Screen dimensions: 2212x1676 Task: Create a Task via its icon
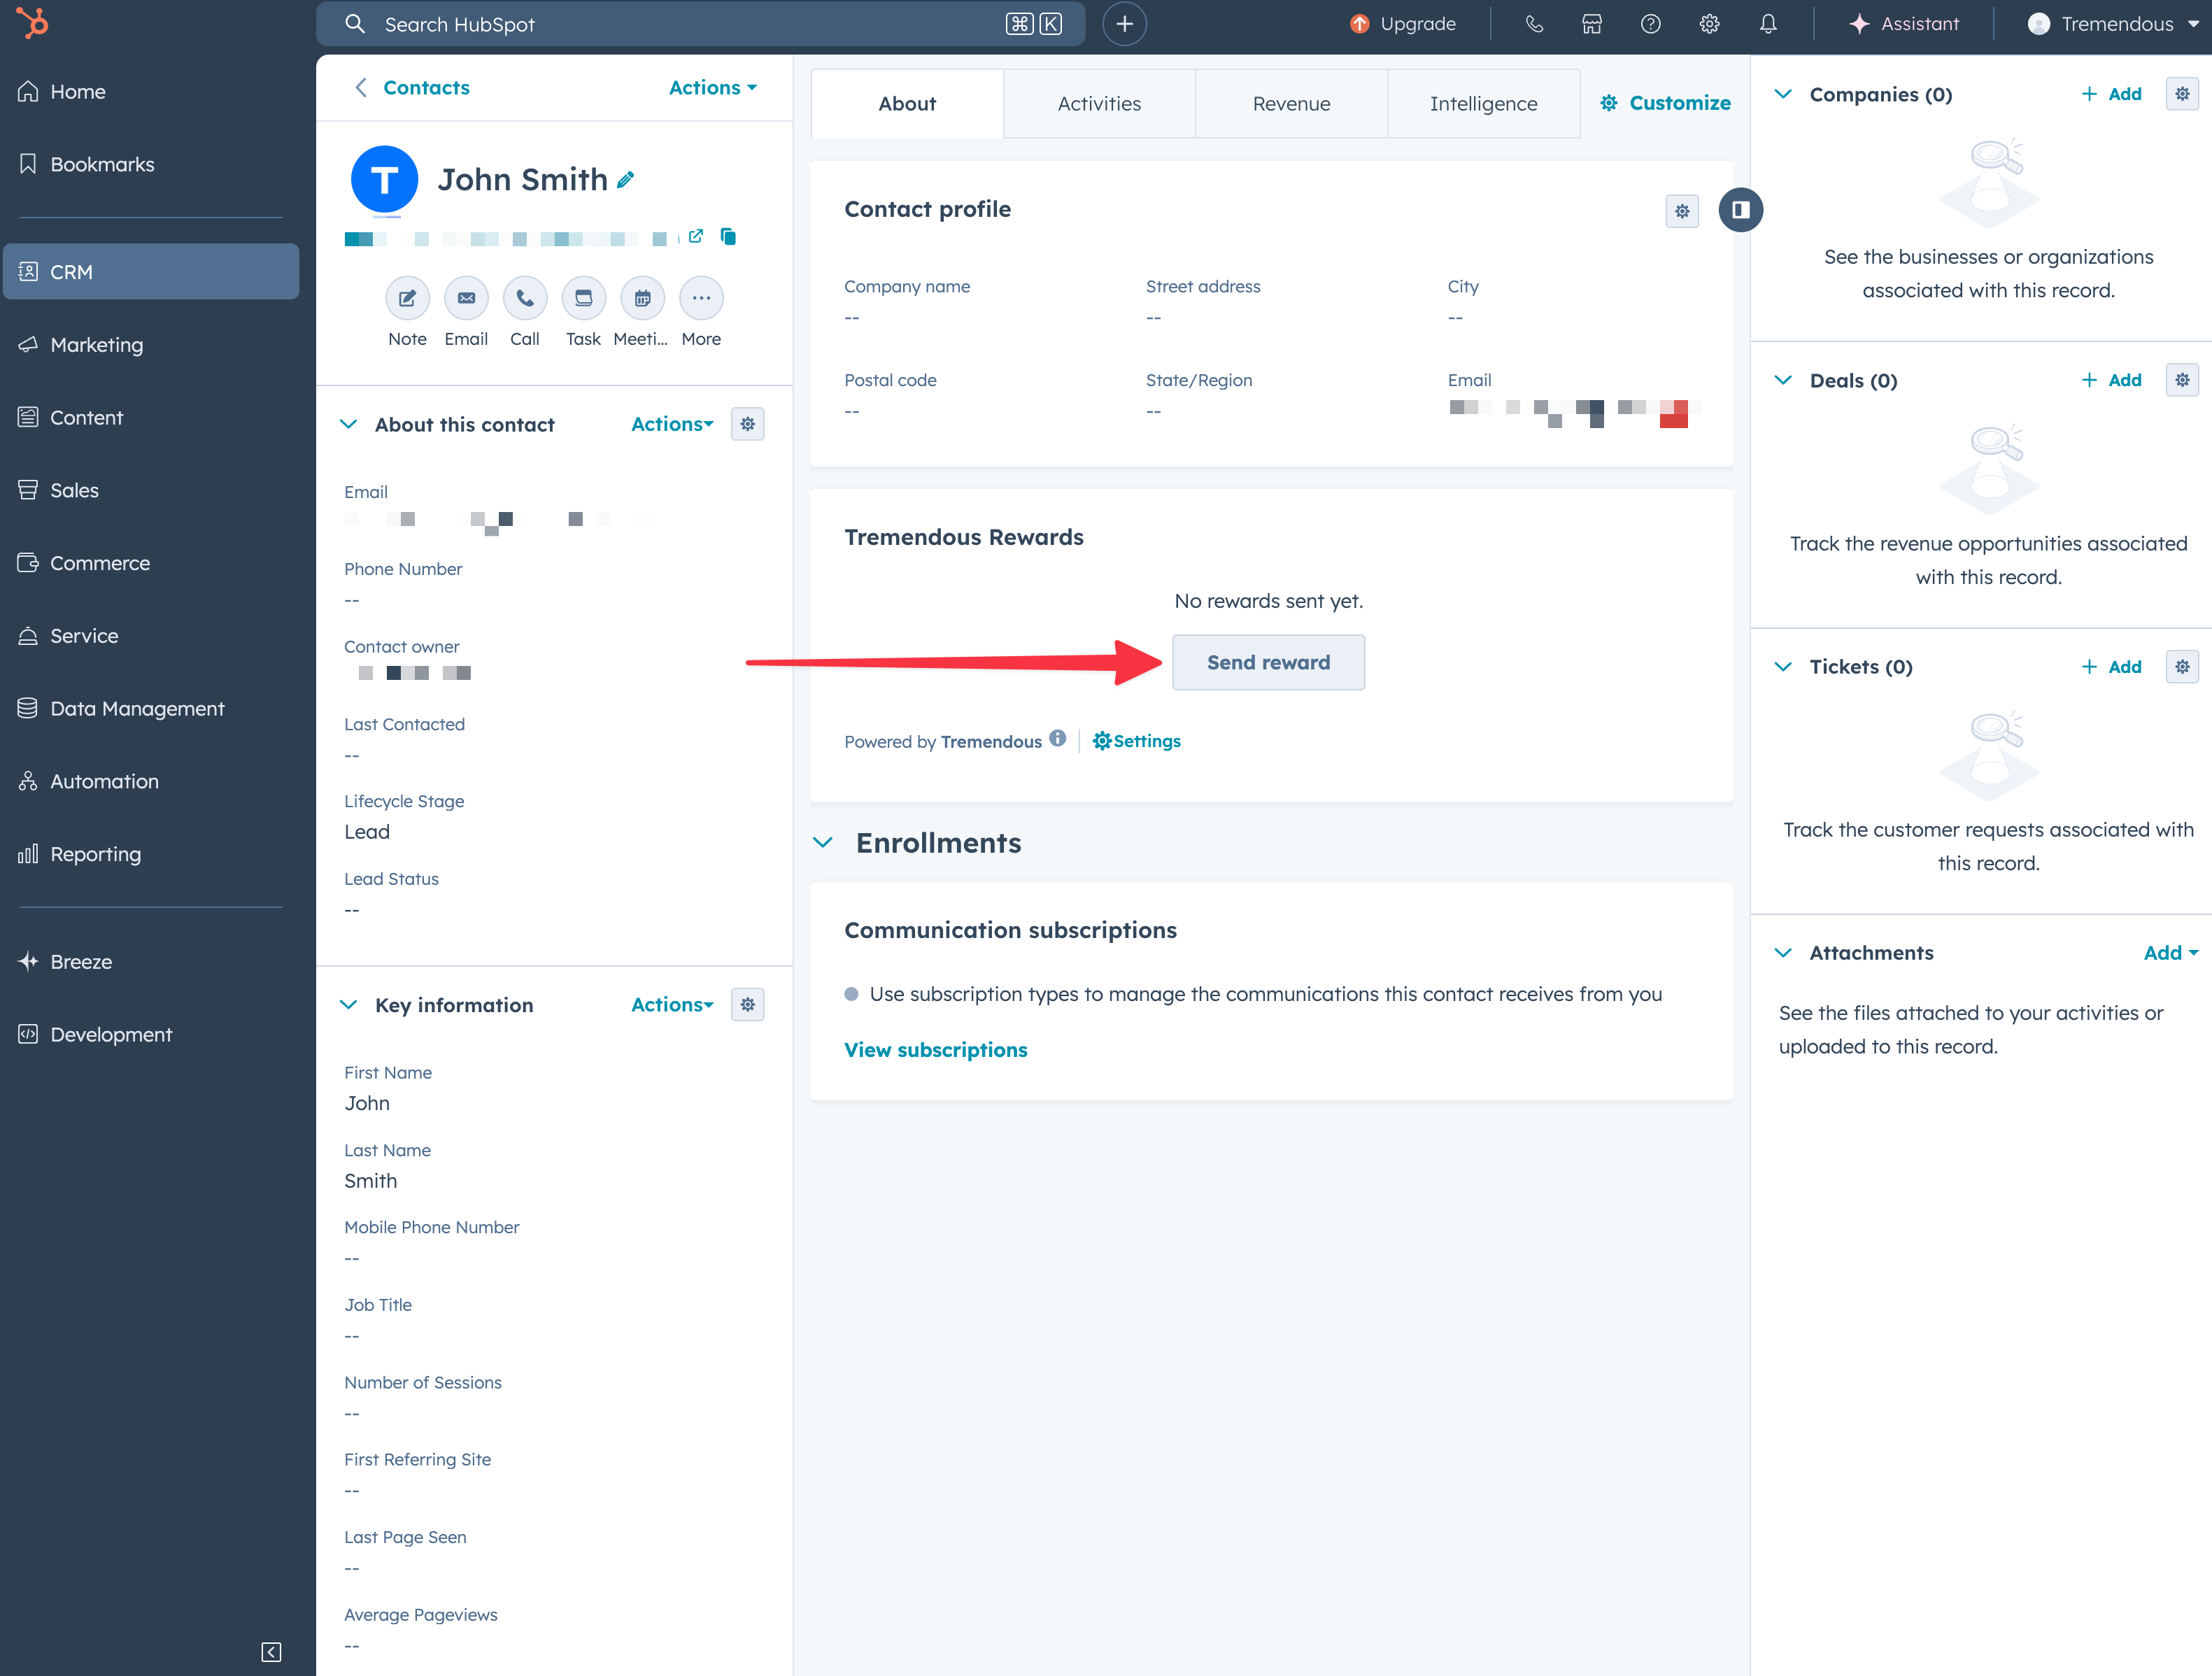(x=583, y=298)
